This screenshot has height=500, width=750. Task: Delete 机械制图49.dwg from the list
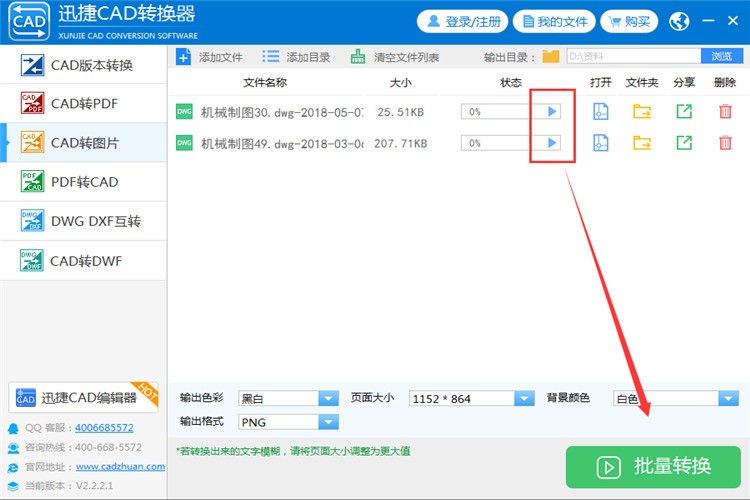point(725,143)
